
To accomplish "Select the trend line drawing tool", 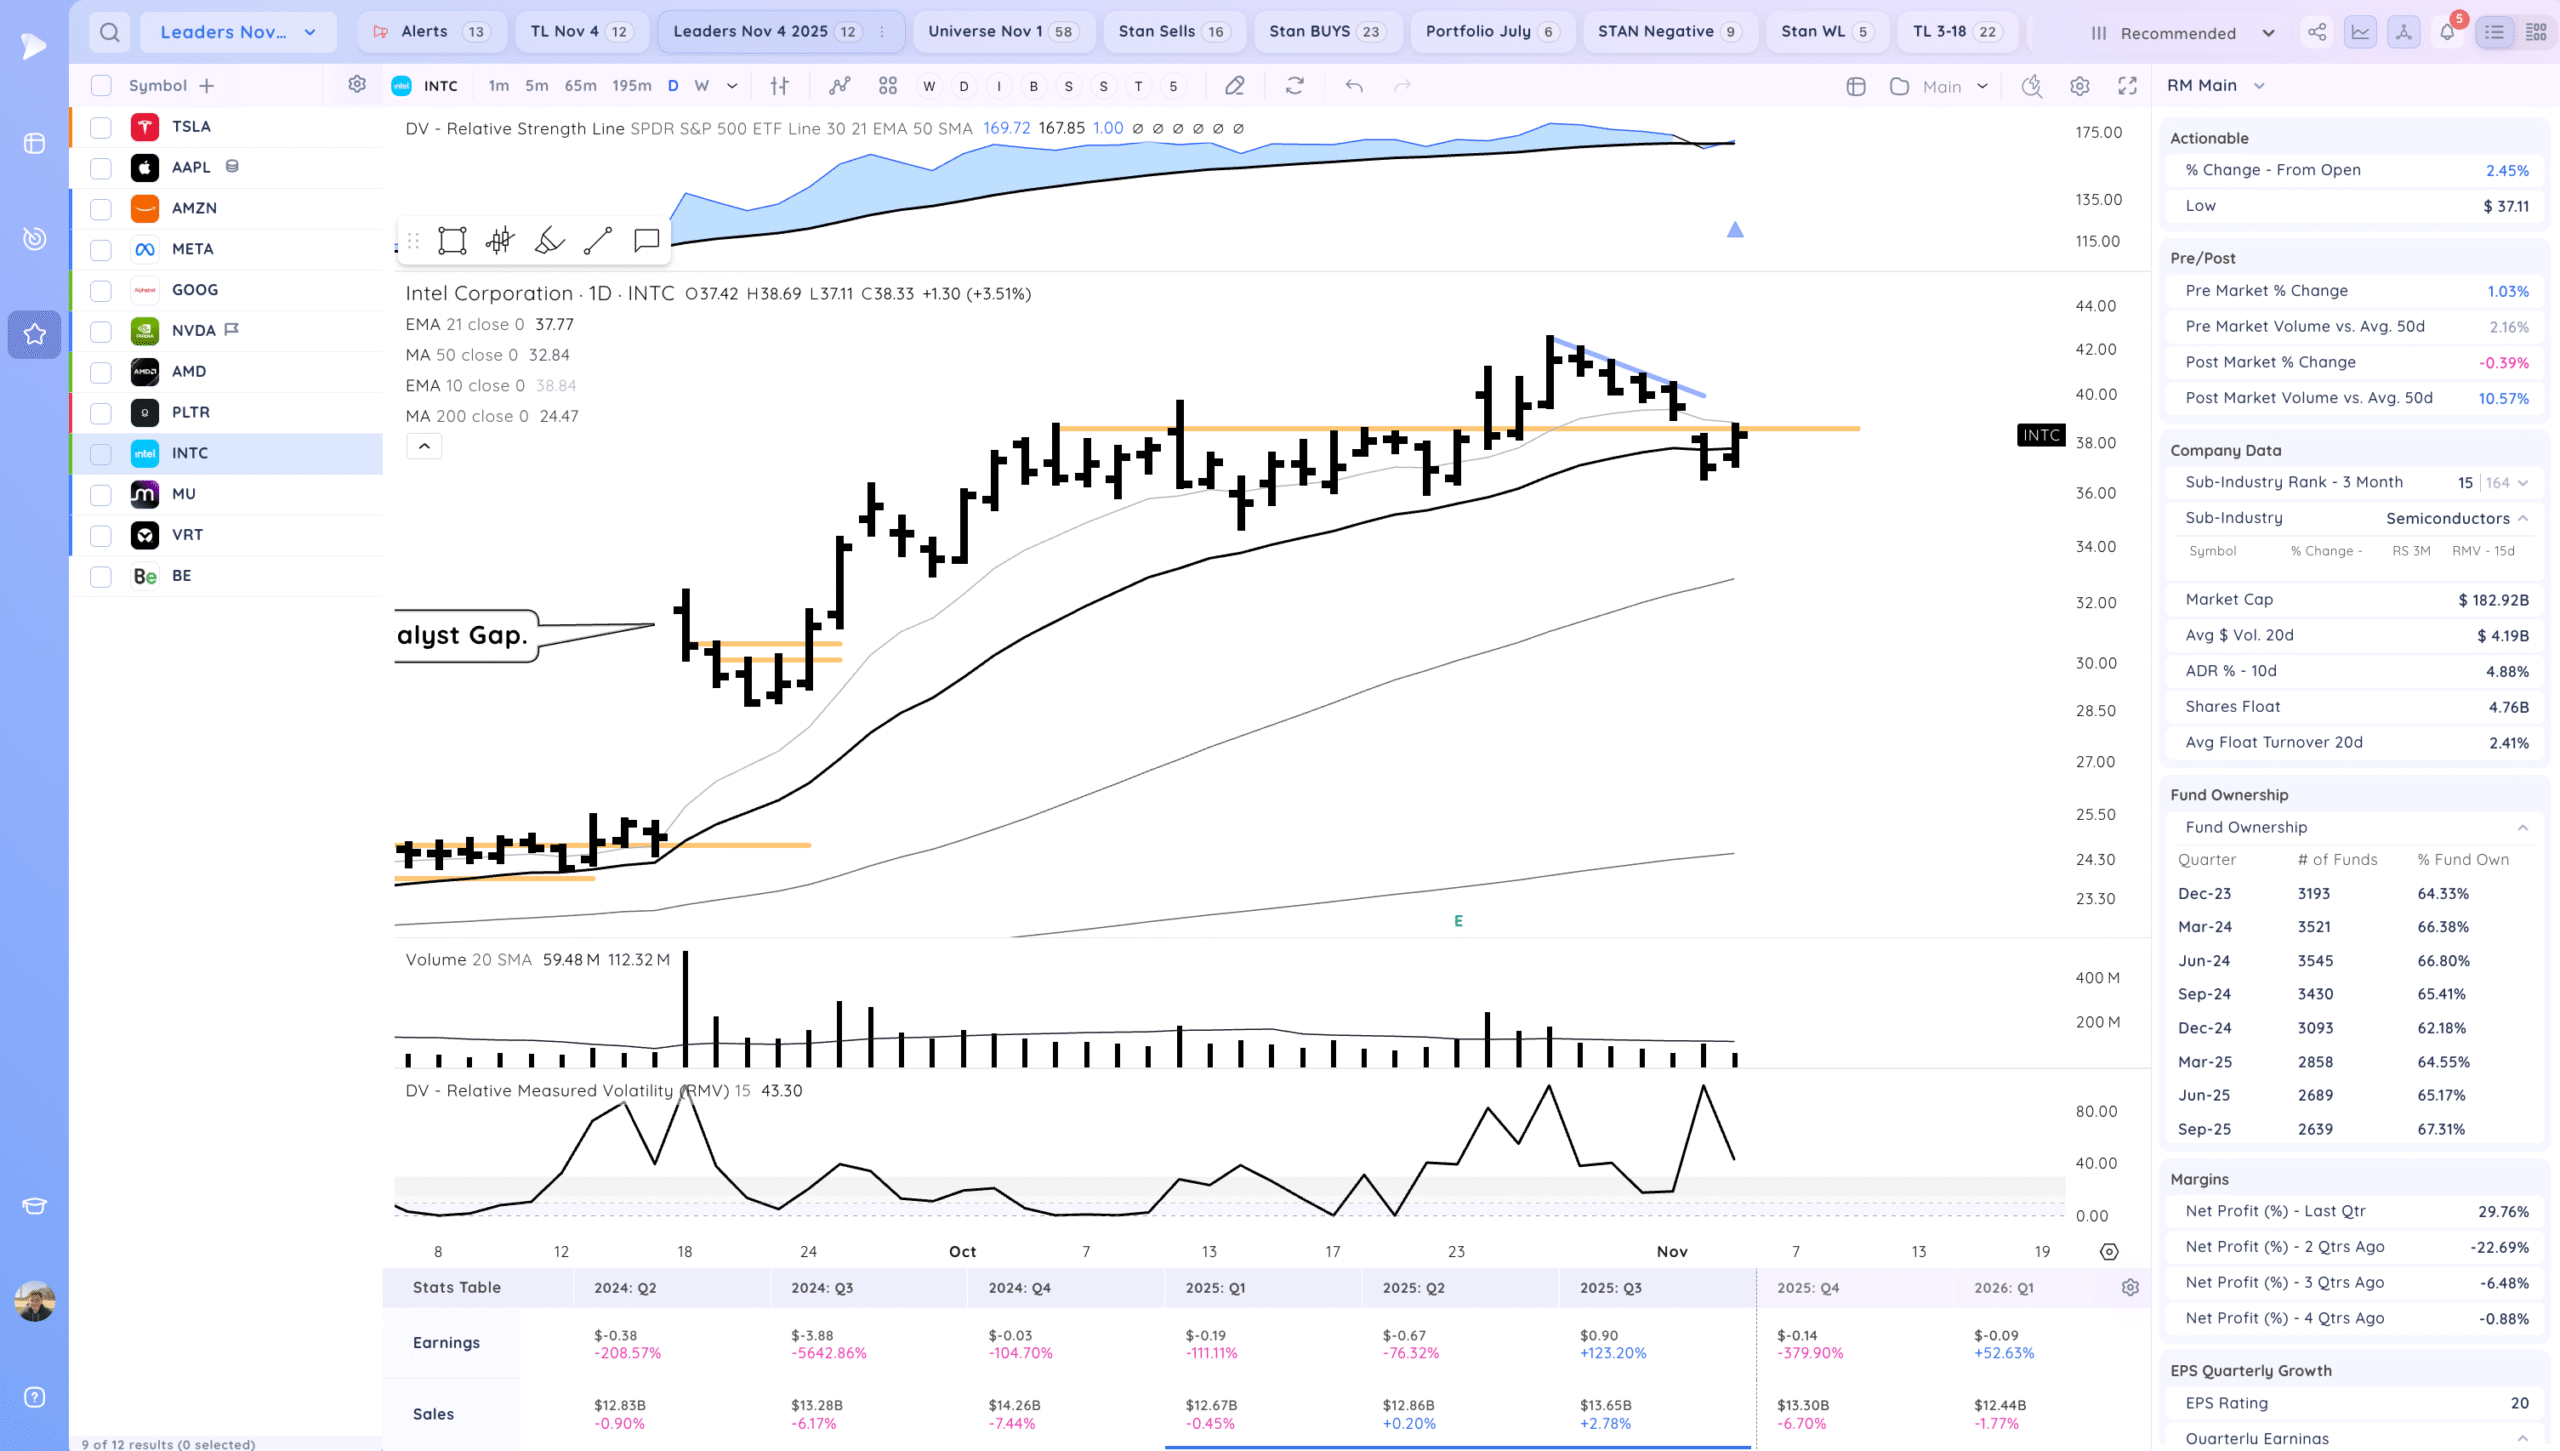I will click(x=598, y=240).
